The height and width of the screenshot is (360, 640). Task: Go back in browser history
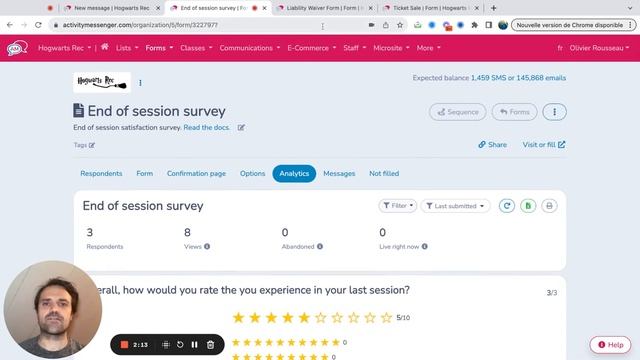pyautogui.click(x=10, y=25)
